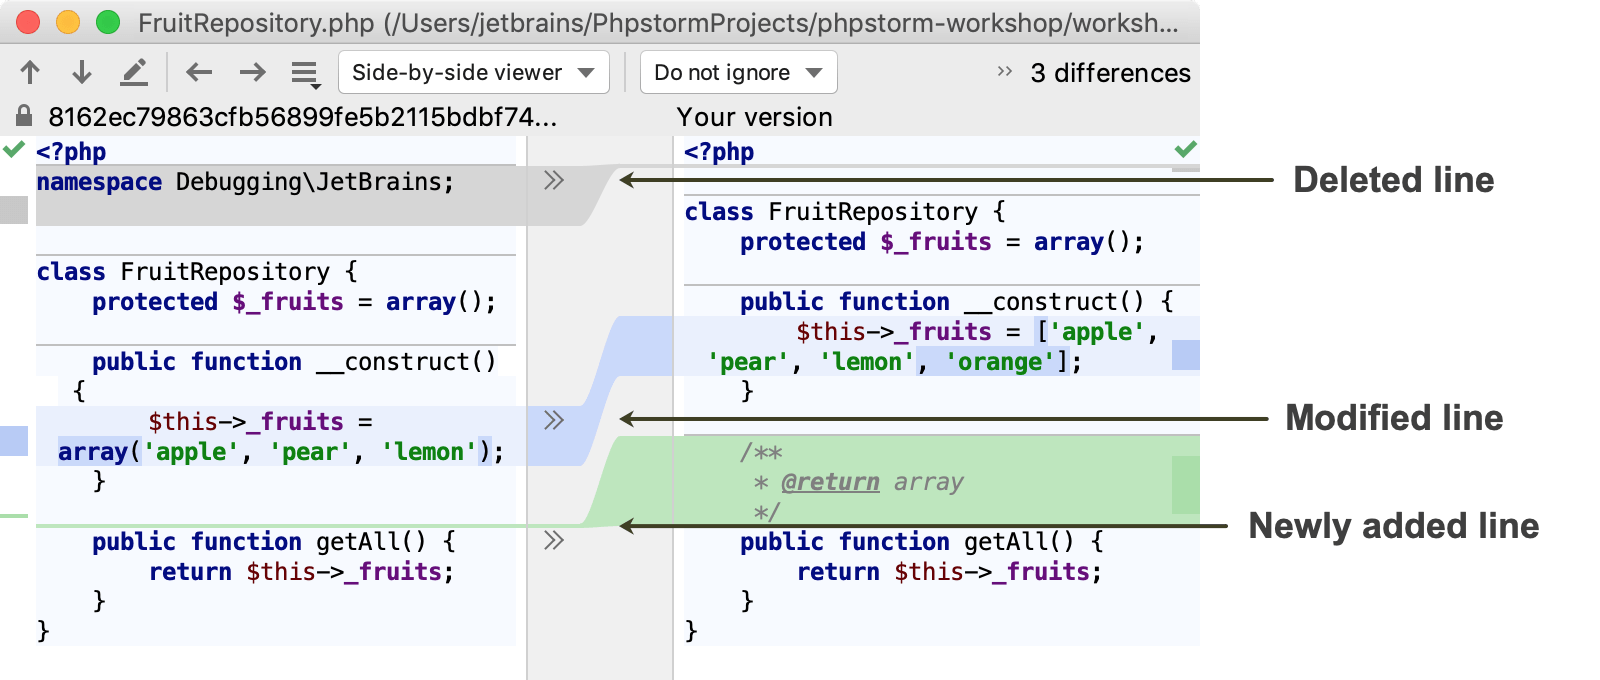Go to next difference with down arrow
1600x680 pixels.
(x=82, y=72)
